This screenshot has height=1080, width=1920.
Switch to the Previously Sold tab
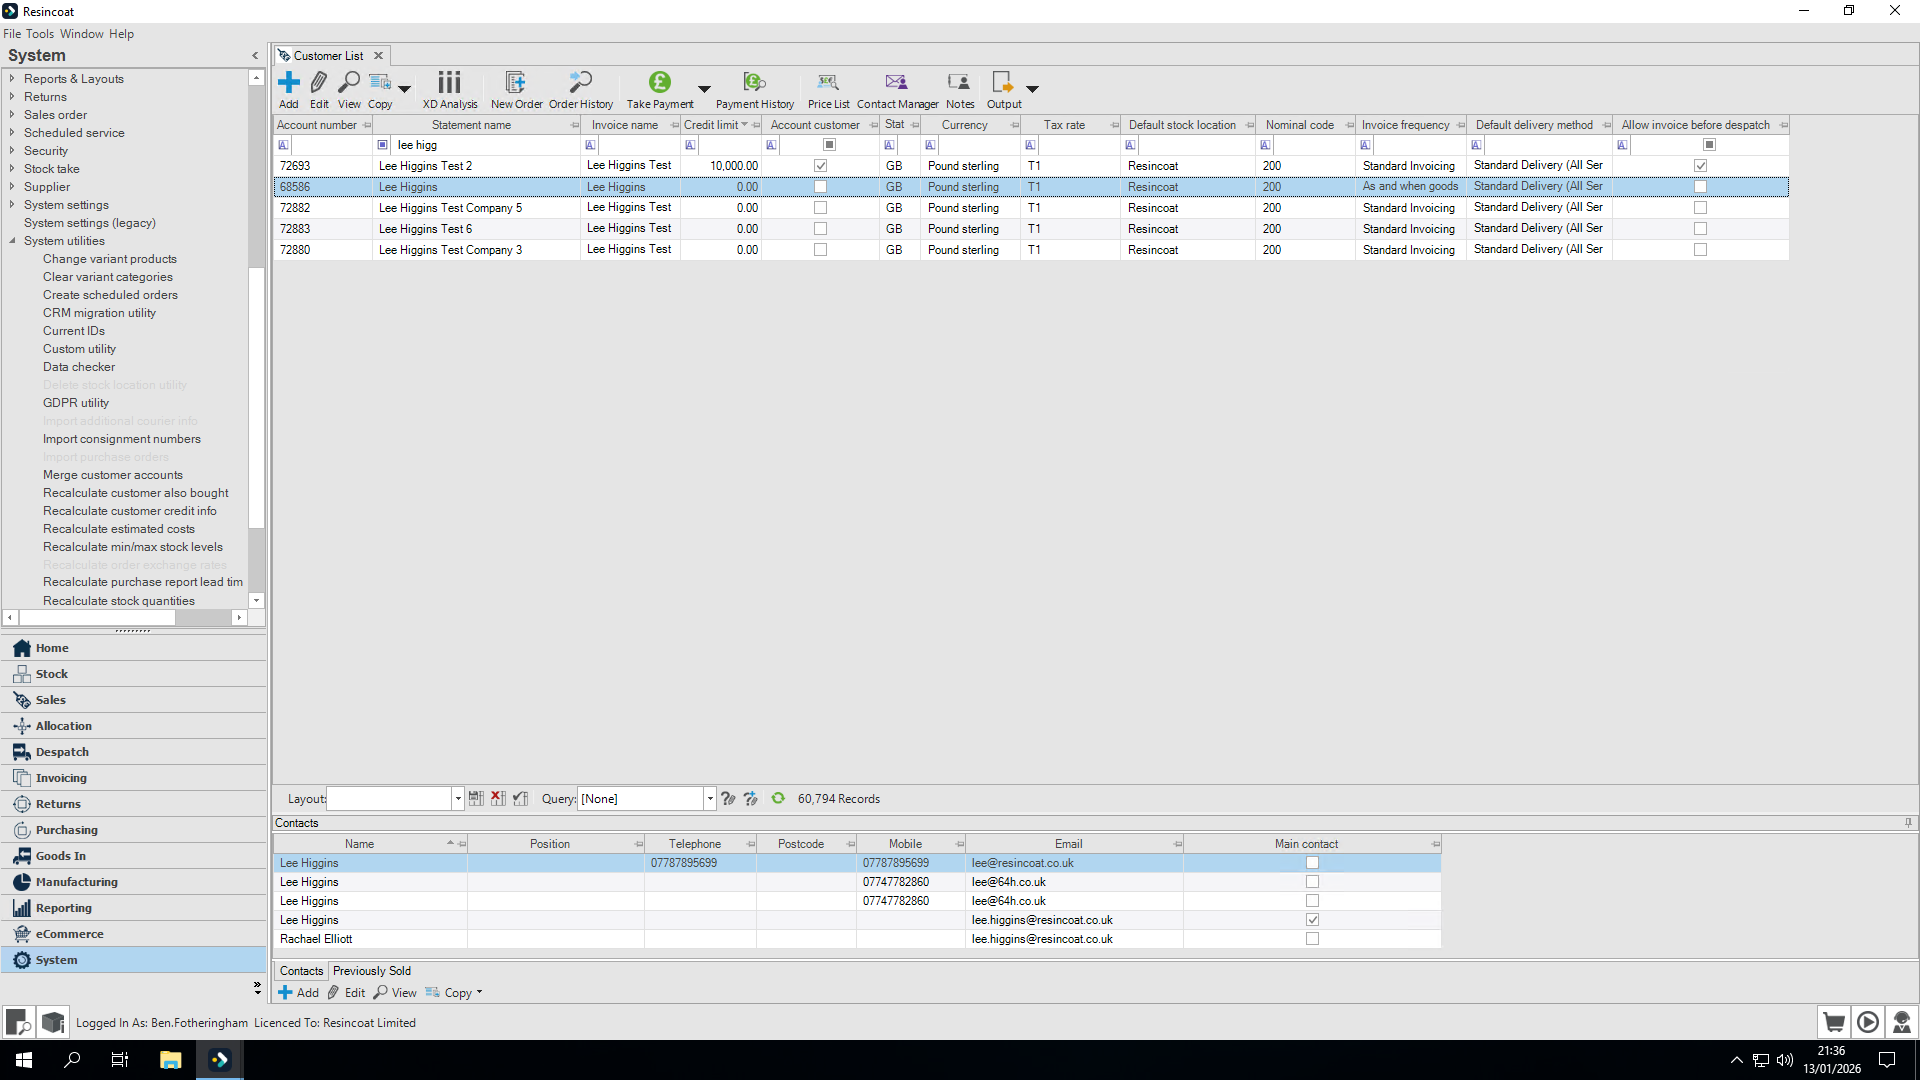tap(371, 970)
